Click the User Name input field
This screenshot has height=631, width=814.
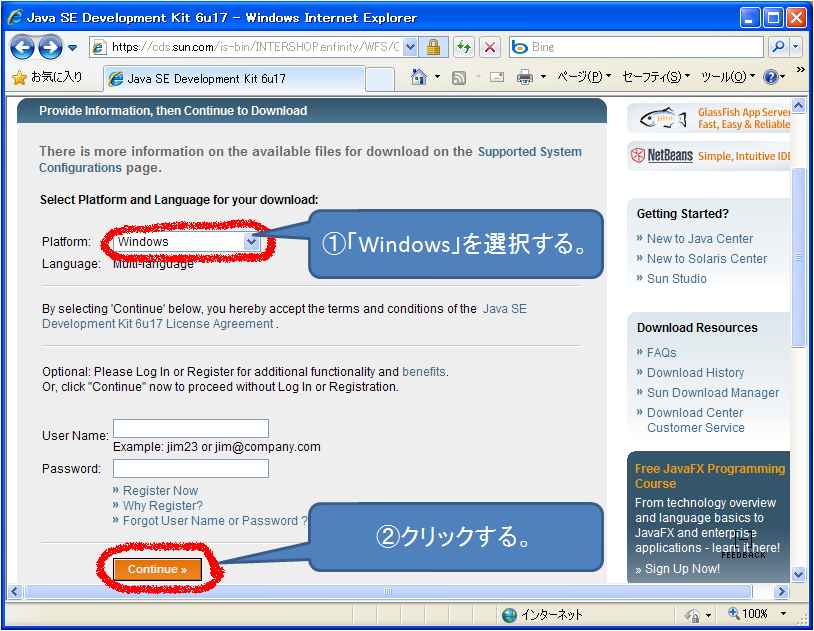coord(191,428)
